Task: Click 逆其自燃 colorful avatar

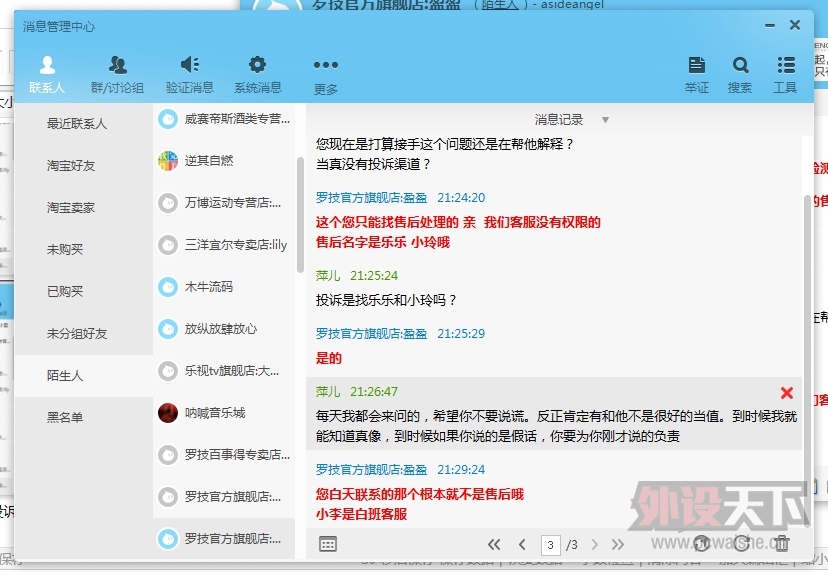Action: tap(168, 160)
